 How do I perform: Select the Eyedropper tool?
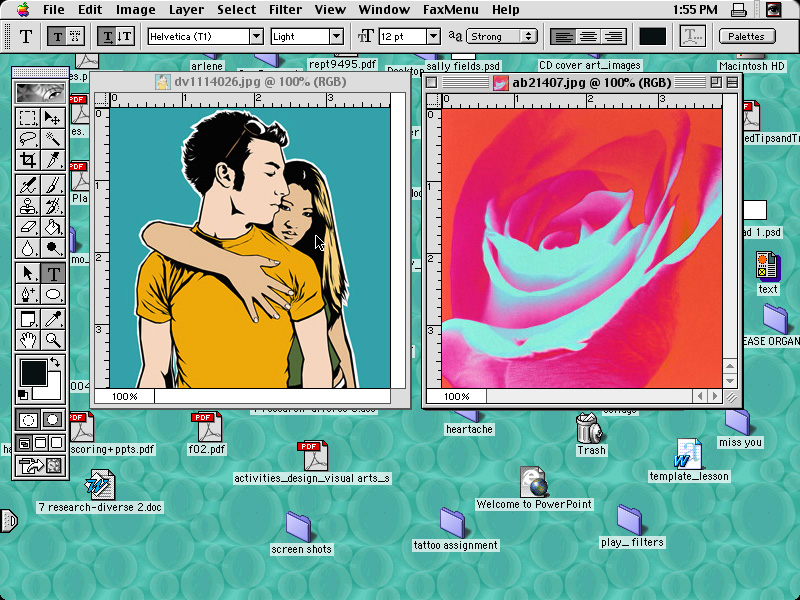click(53, 319)
